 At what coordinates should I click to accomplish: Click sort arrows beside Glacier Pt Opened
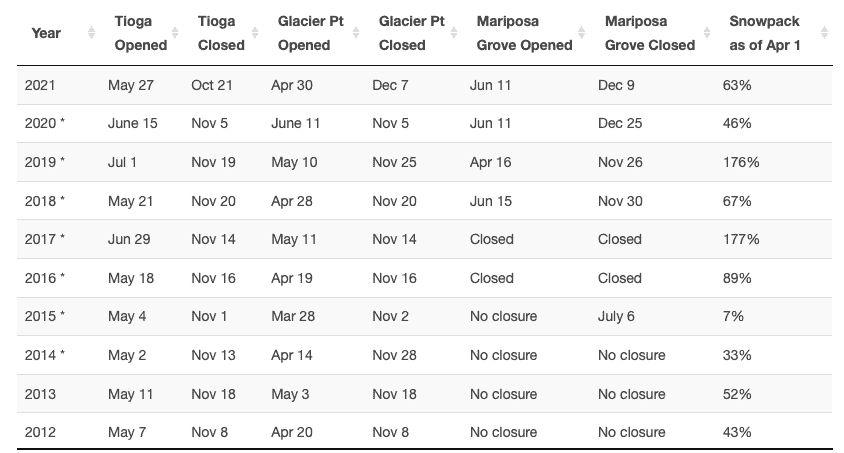(356, 33)
